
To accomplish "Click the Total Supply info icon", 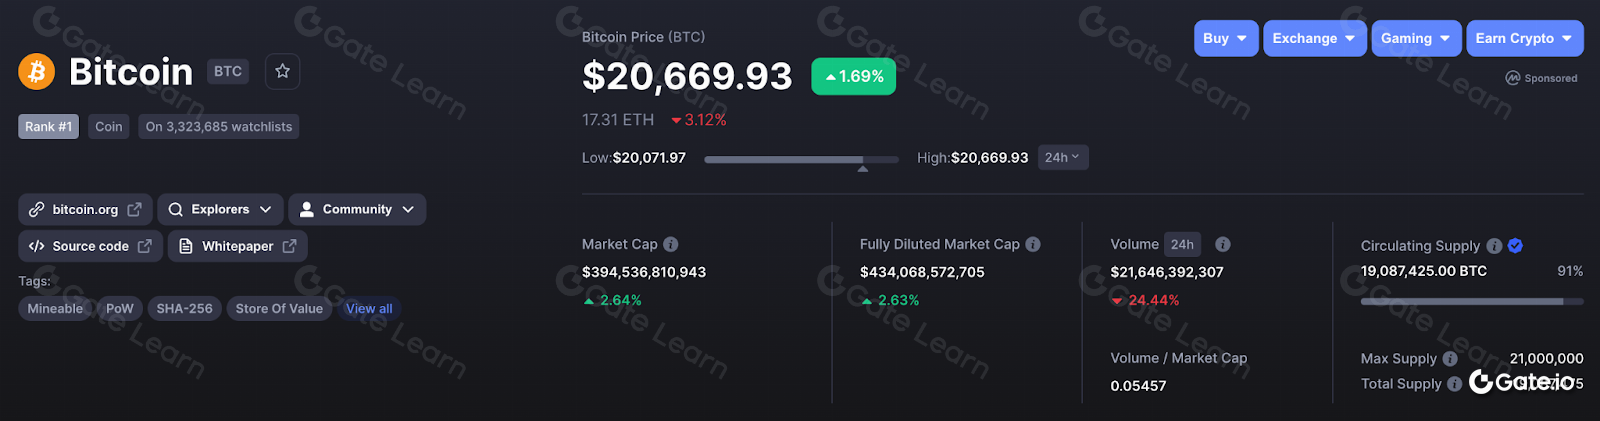I will [x=1455, y=384].
